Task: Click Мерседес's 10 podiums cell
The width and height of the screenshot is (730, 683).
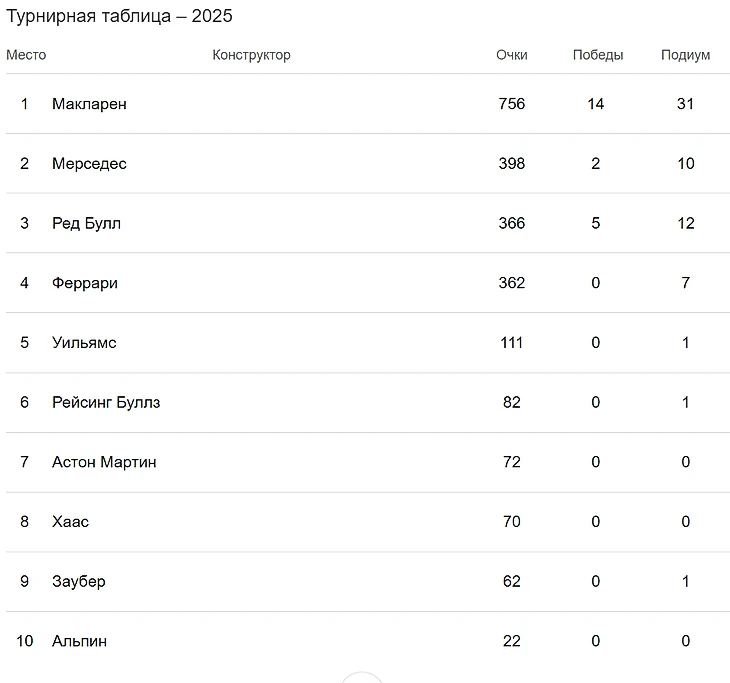Action: pyautogui.click(x=685, y=164)
